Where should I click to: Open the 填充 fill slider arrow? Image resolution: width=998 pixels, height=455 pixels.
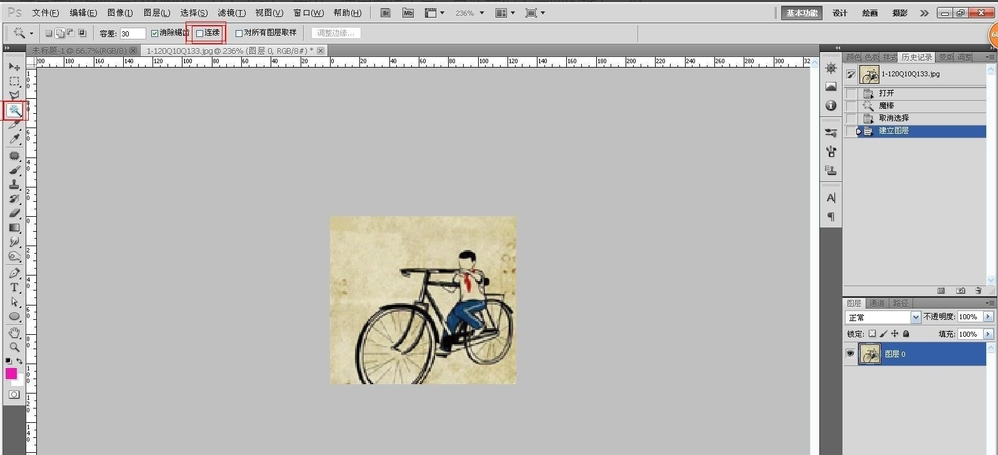988,334
